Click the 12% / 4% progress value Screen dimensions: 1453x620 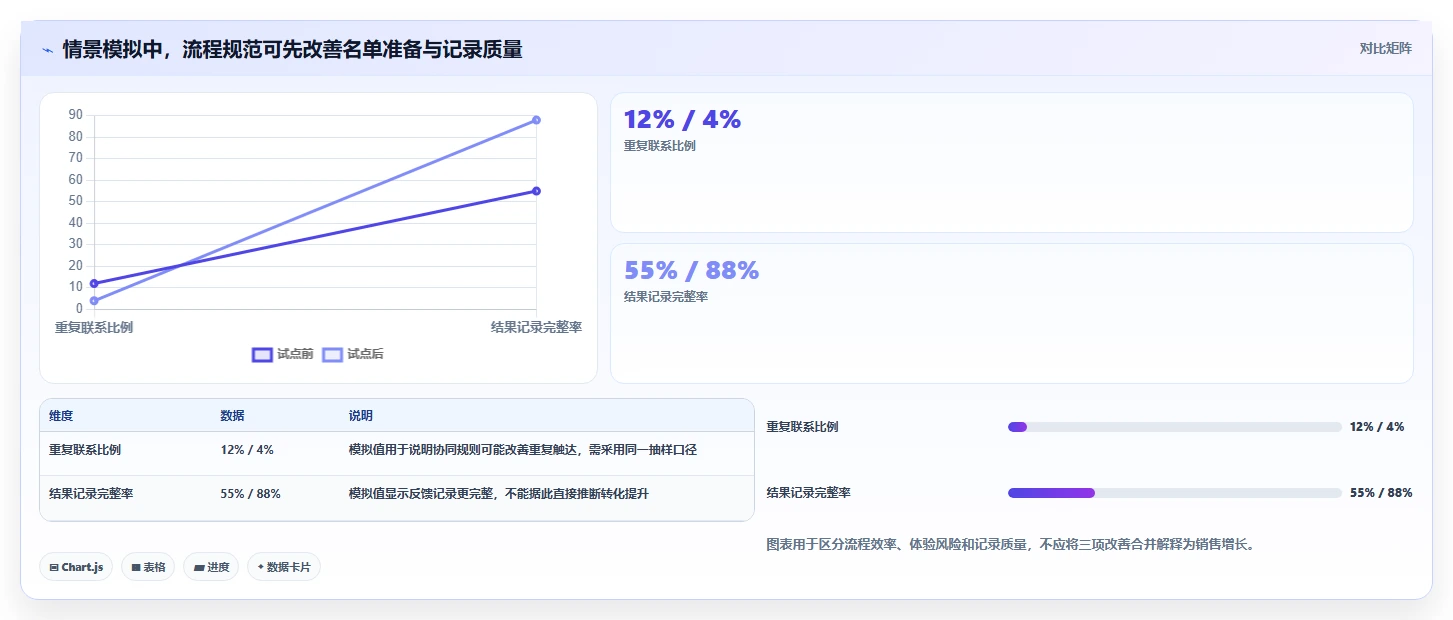click(x=1377, y=427)
